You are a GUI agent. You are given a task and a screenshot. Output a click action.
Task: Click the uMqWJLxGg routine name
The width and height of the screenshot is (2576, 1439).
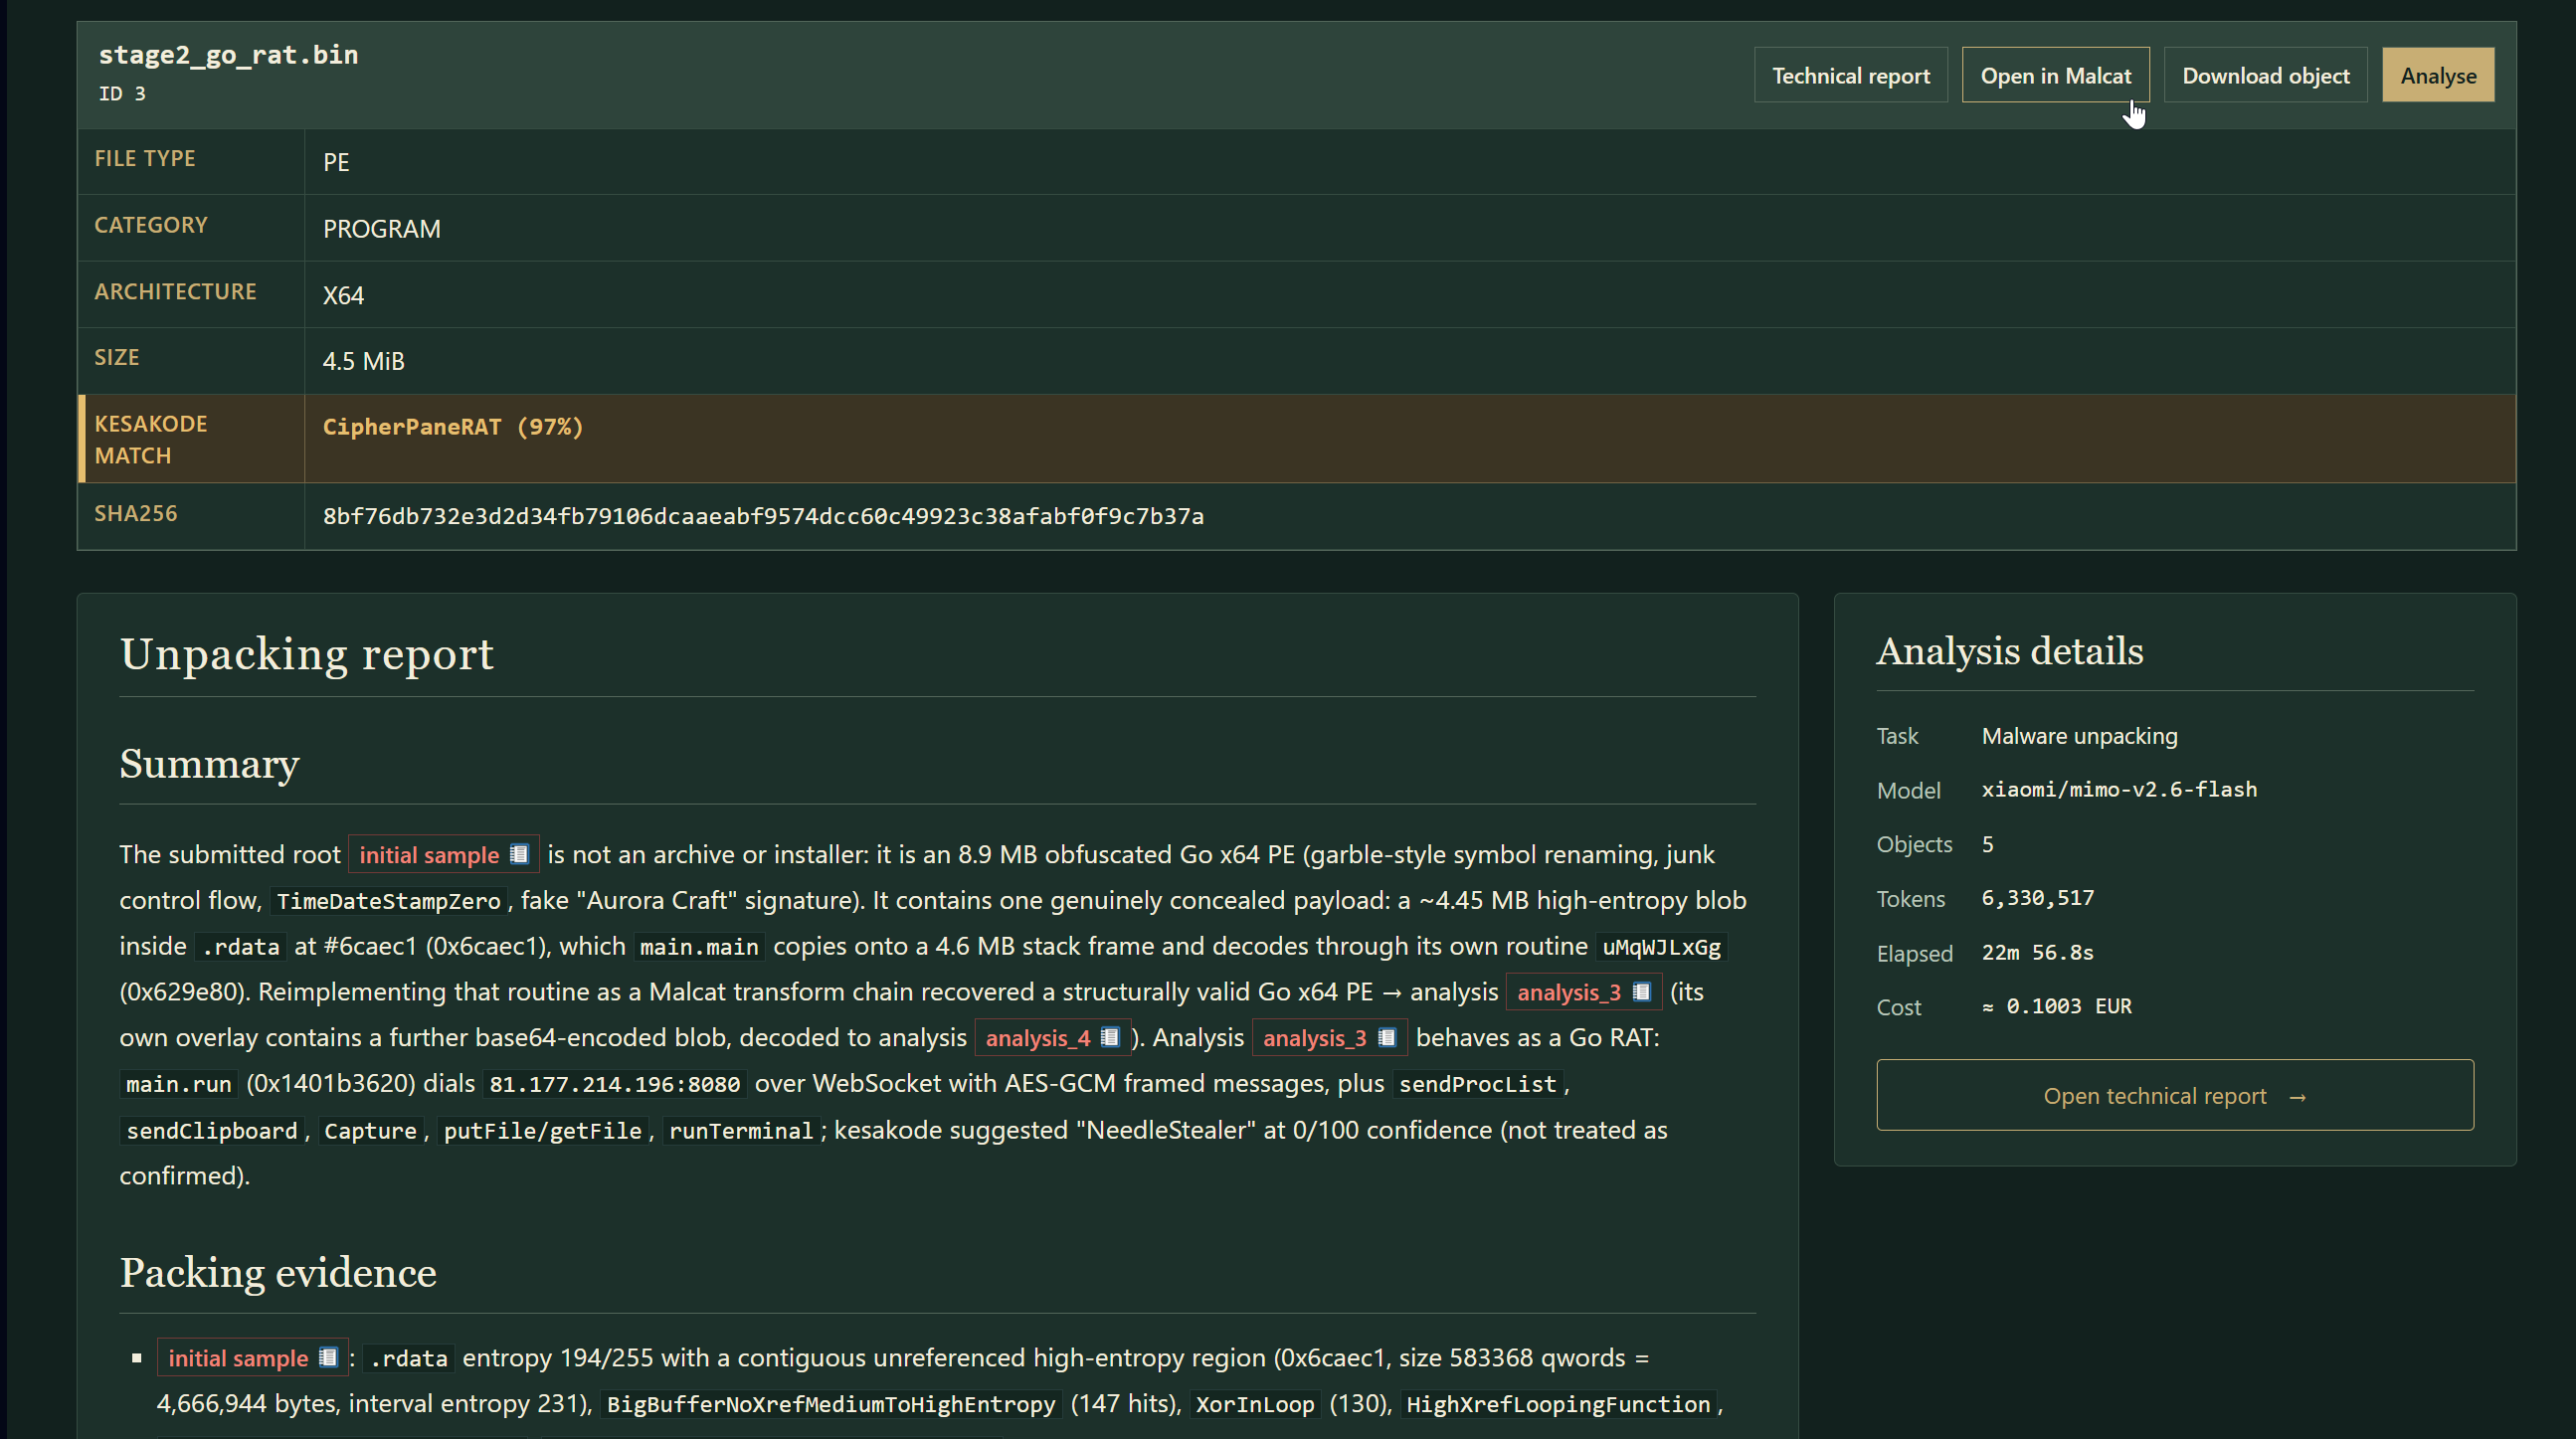click(x=1661, y=947)
